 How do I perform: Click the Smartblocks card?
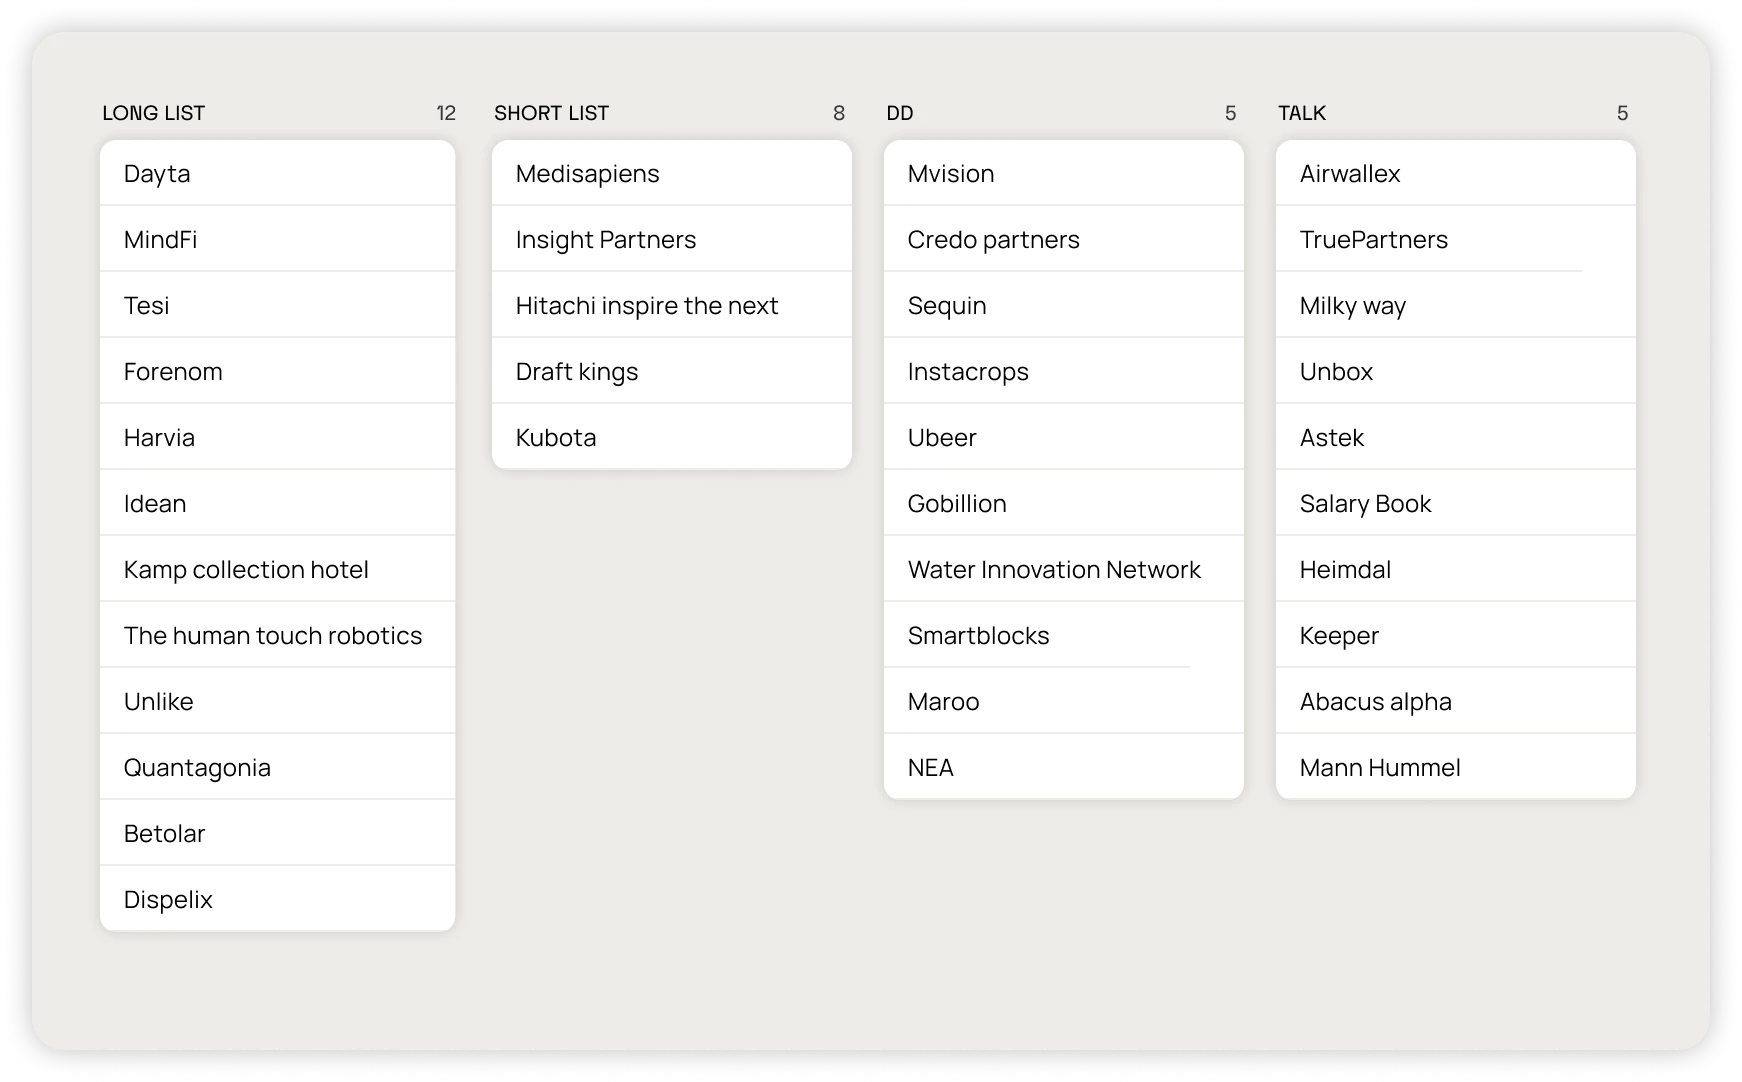(x=1063, y=635)
